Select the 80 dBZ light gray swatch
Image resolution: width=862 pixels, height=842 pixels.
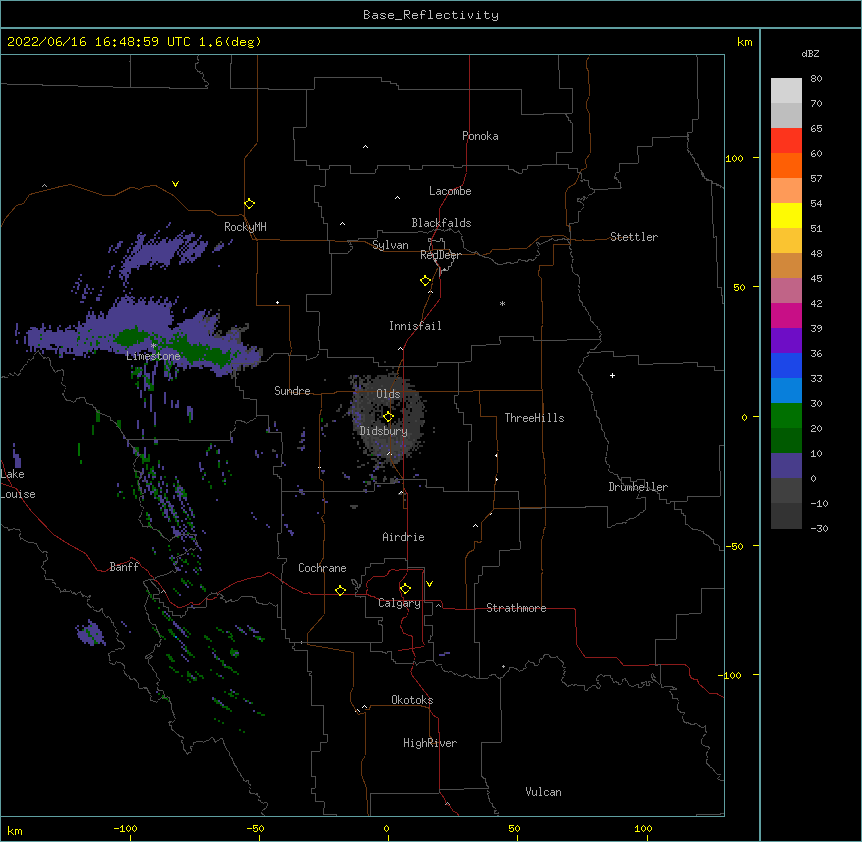tap(786, 90)
